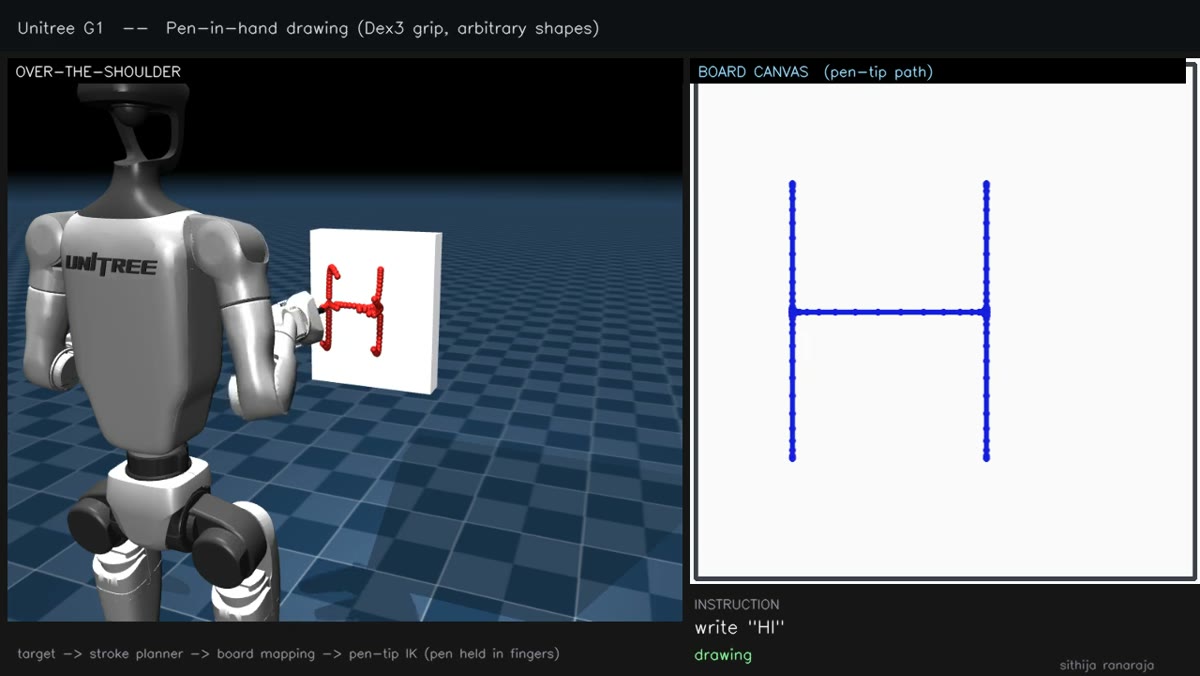Select the "OVER-THE-SHOULDER" view label
Image resolution: width=1200 pixels, height=676 pixels.
point(98,72)
